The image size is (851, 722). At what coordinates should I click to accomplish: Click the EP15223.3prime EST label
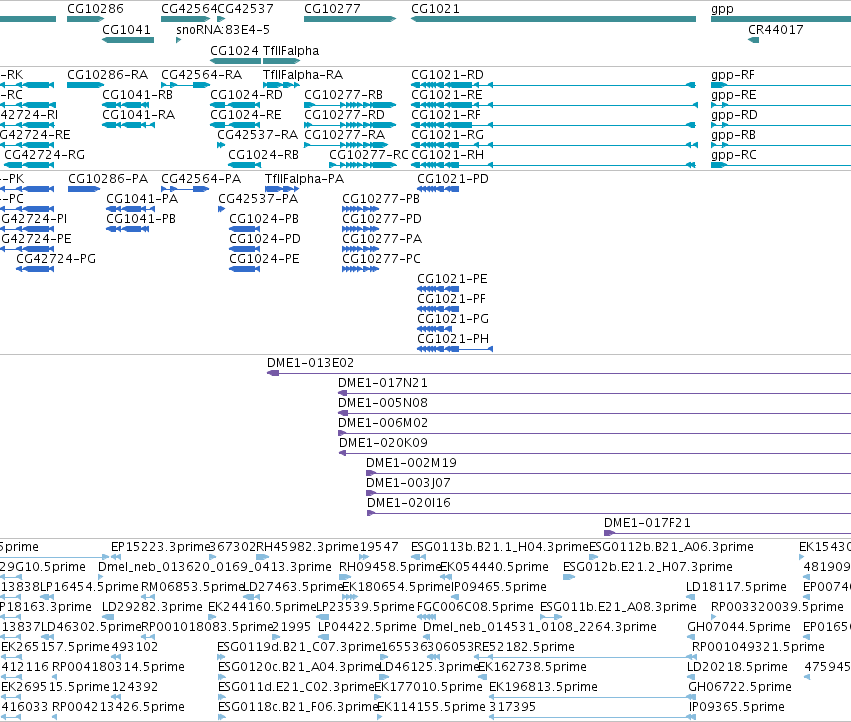tap(160, 547)
